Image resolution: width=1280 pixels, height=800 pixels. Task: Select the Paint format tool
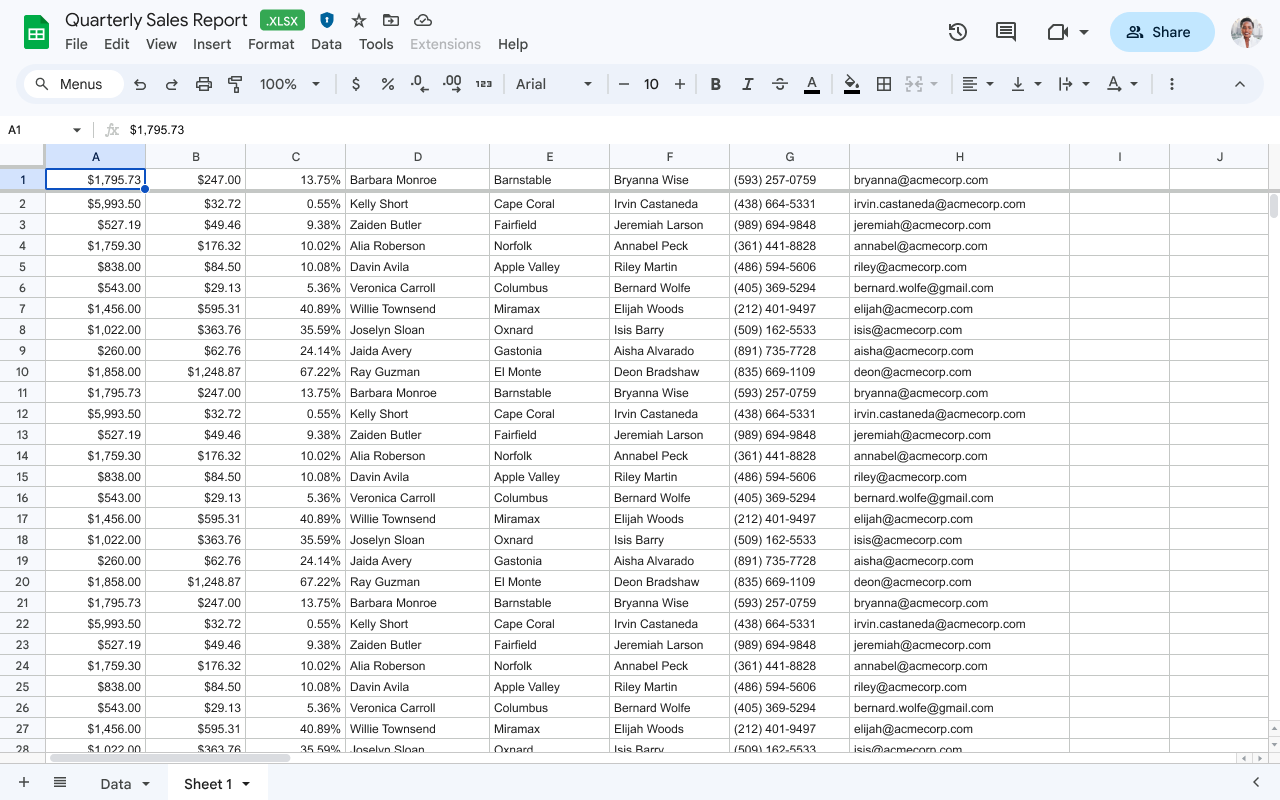click(x=236, y=84)
